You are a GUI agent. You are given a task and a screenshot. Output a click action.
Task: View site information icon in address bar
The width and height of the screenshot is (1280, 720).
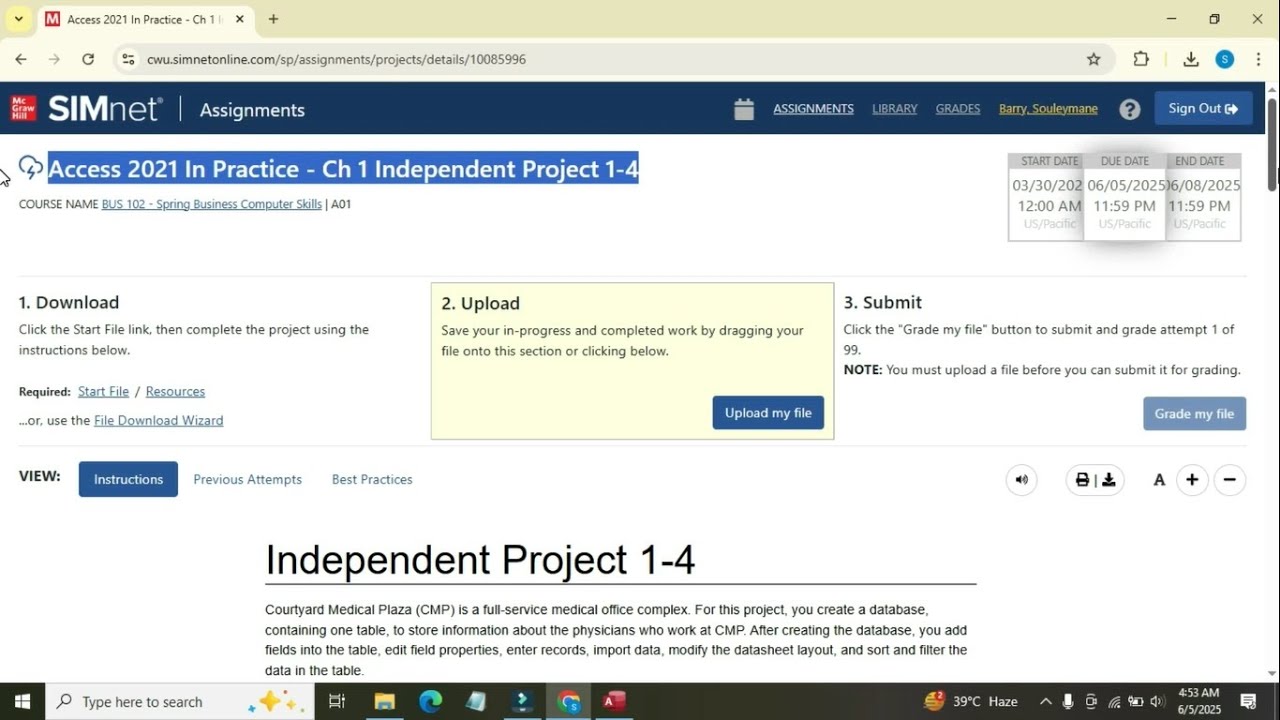(x=128, y=59)
